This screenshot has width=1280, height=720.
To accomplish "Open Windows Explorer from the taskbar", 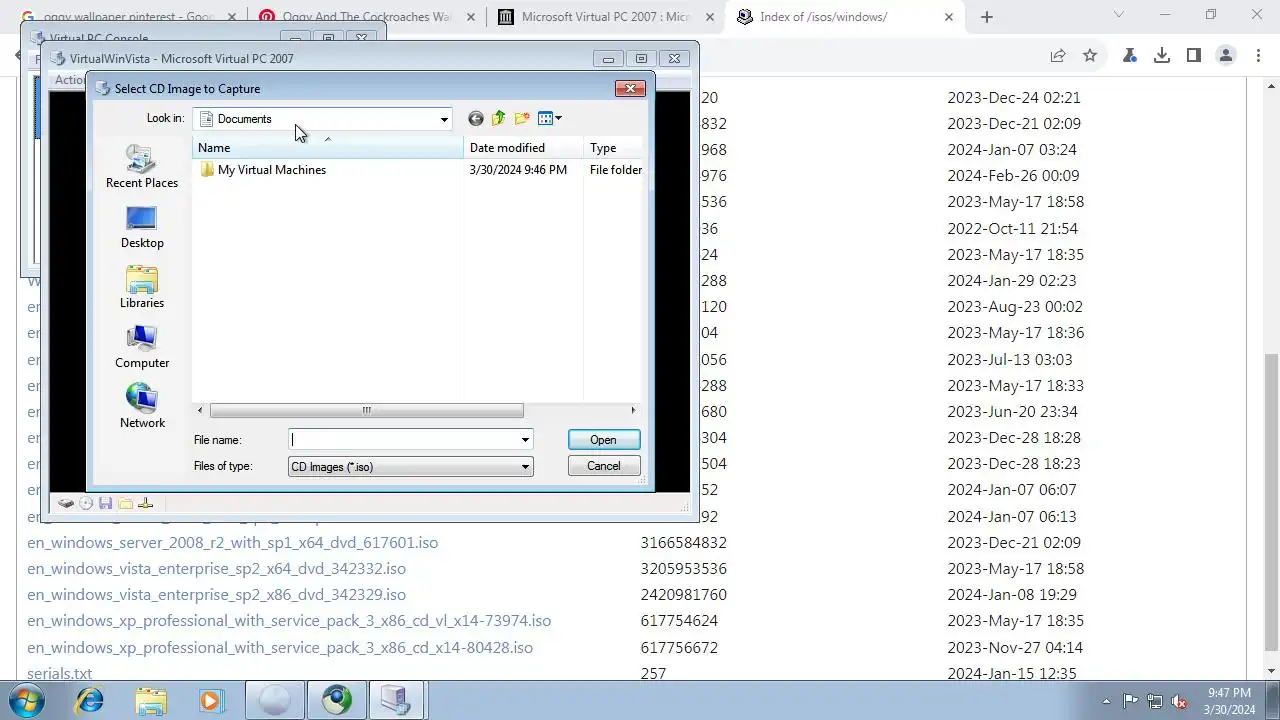I will [151, 701].
